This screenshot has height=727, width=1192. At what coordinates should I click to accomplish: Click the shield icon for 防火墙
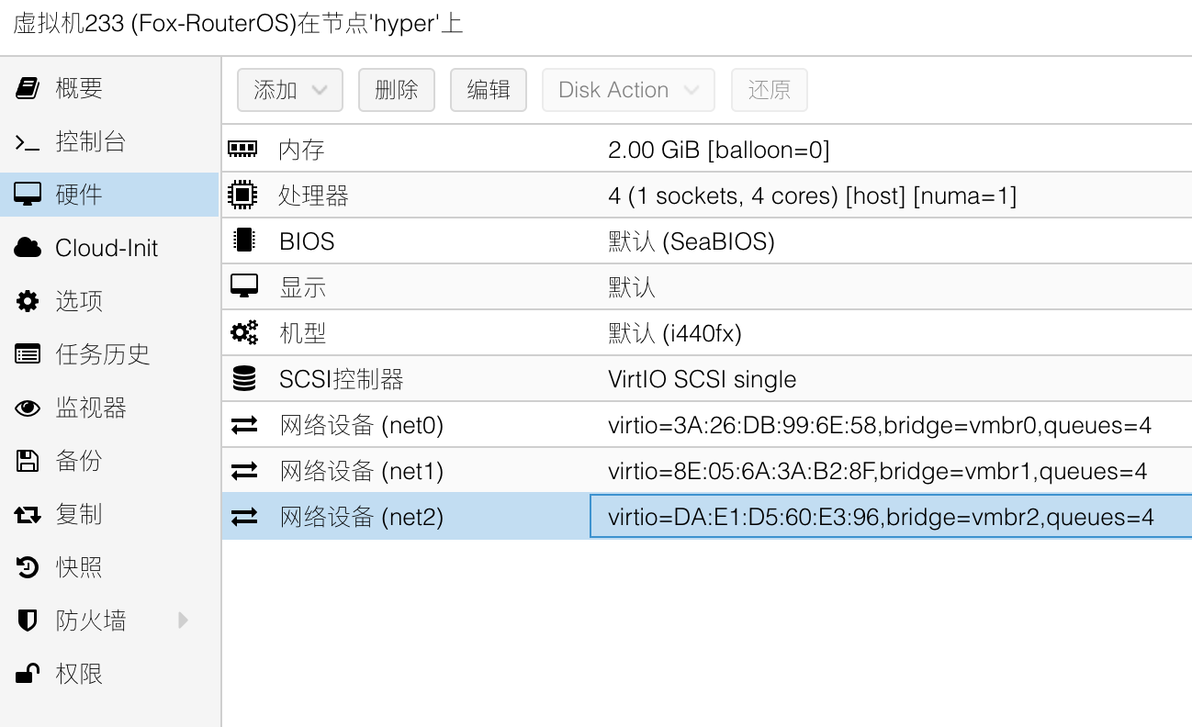(x=28, y=621)
